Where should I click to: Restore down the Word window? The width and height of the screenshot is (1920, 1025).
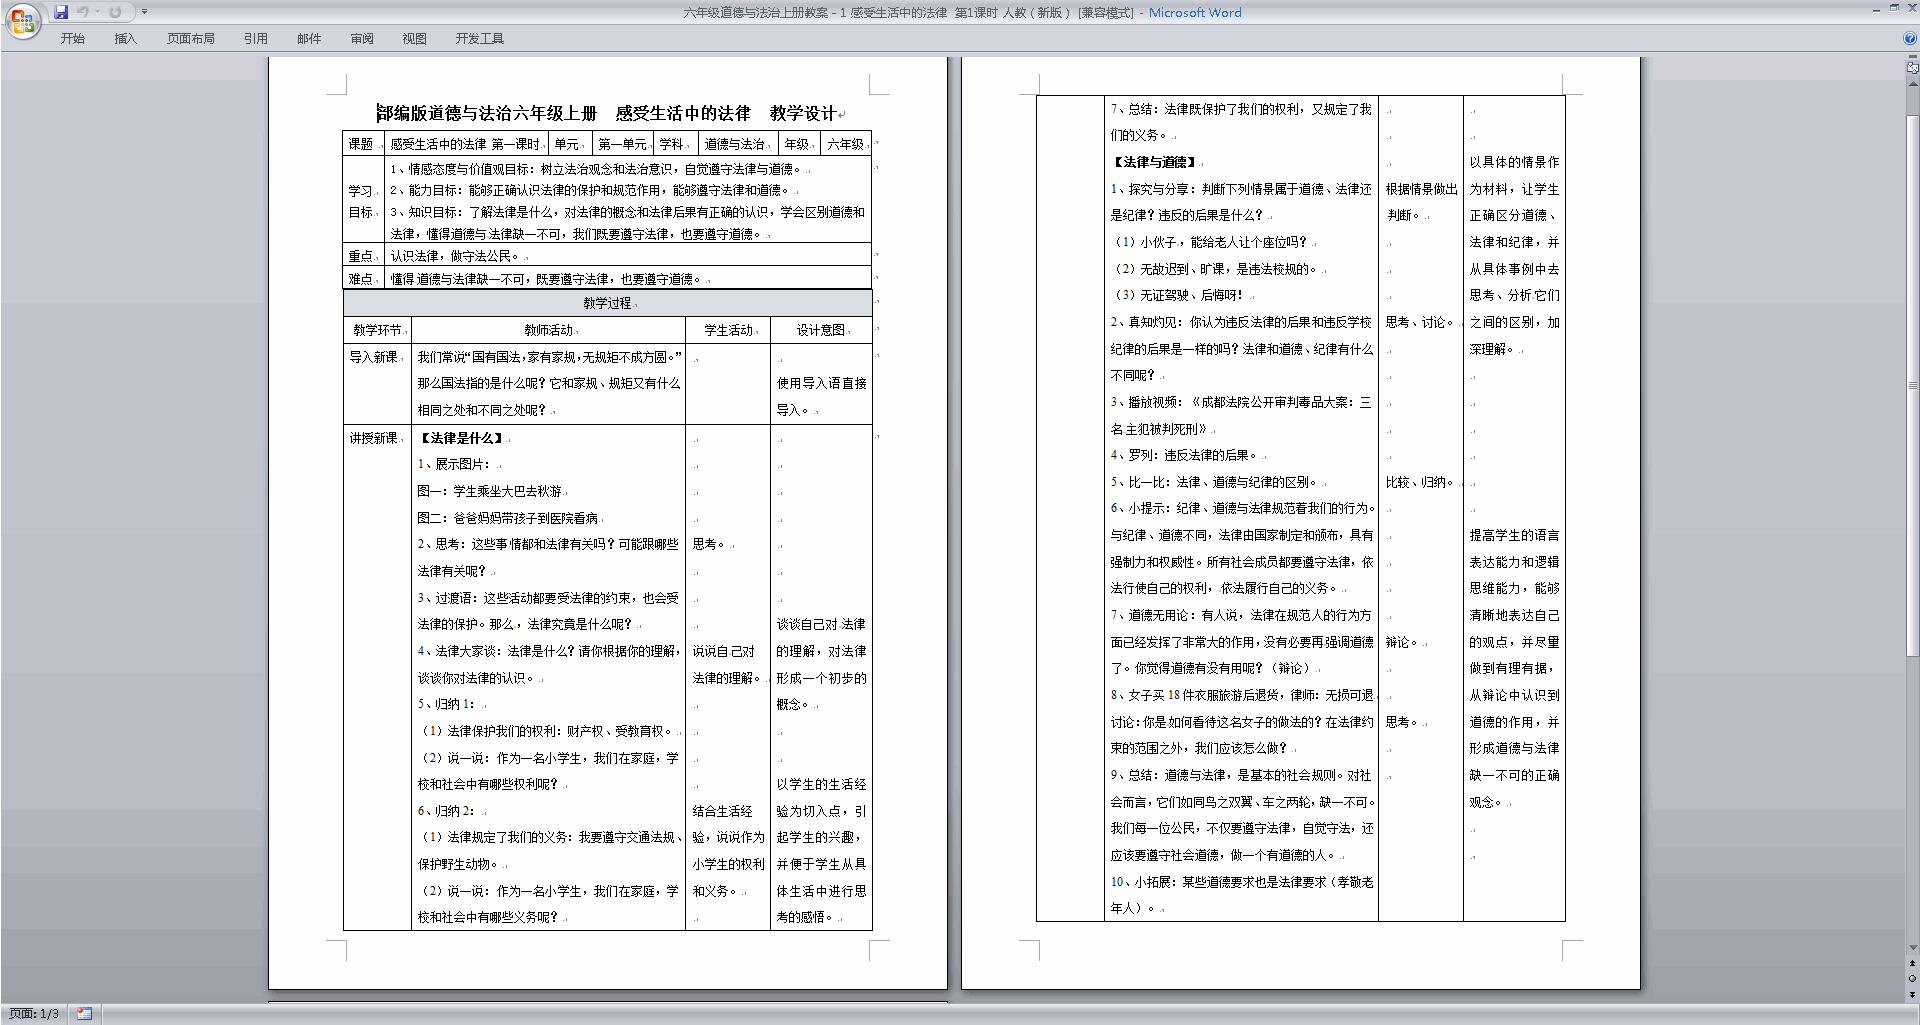tap(1893, 8)
